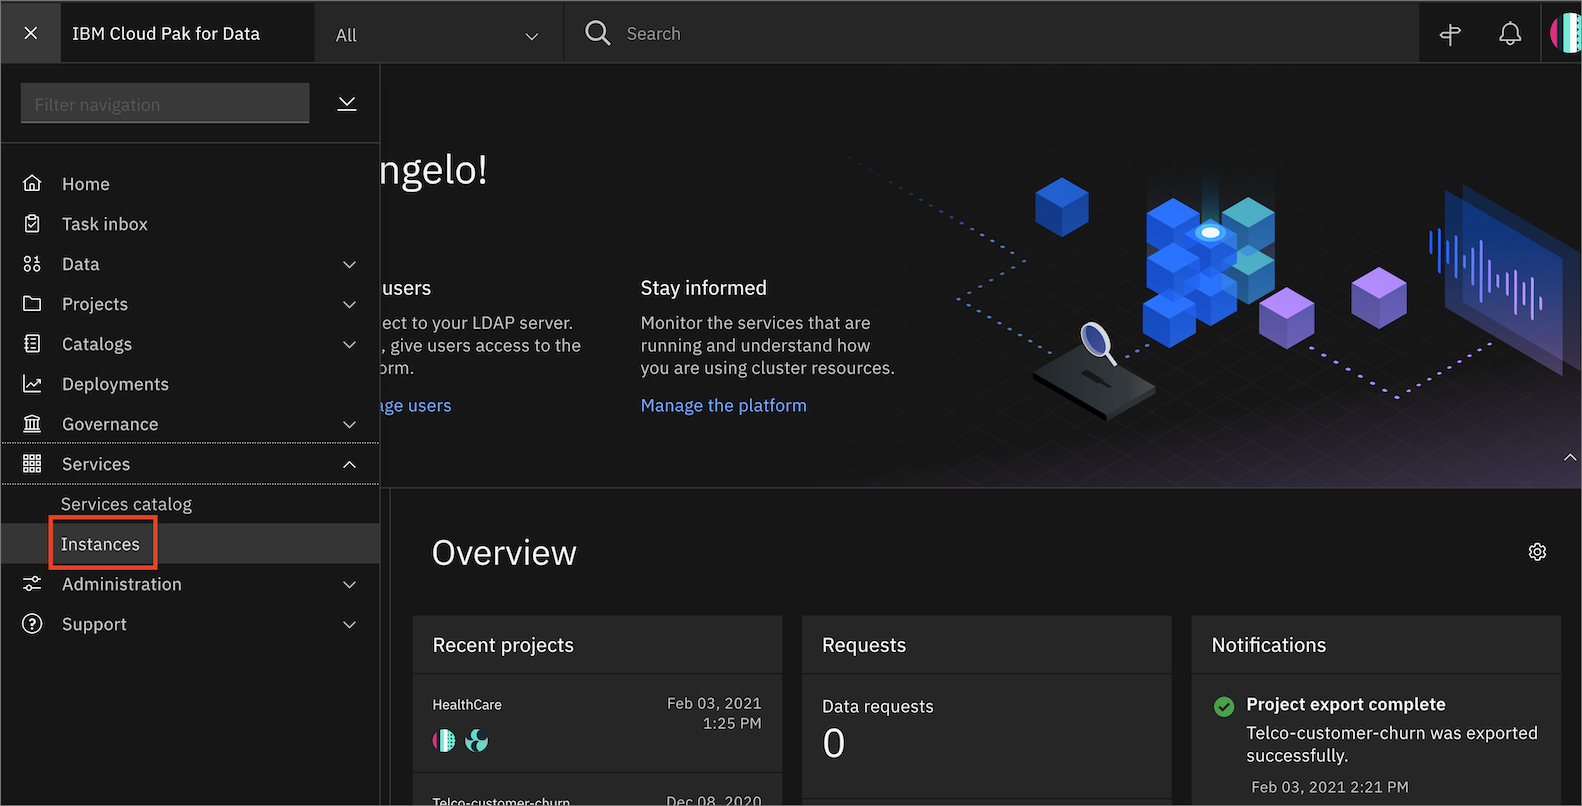This screenshot has width=1582, height=806.
Task: Open Deployments from the navigation
Action: point(115,384)
